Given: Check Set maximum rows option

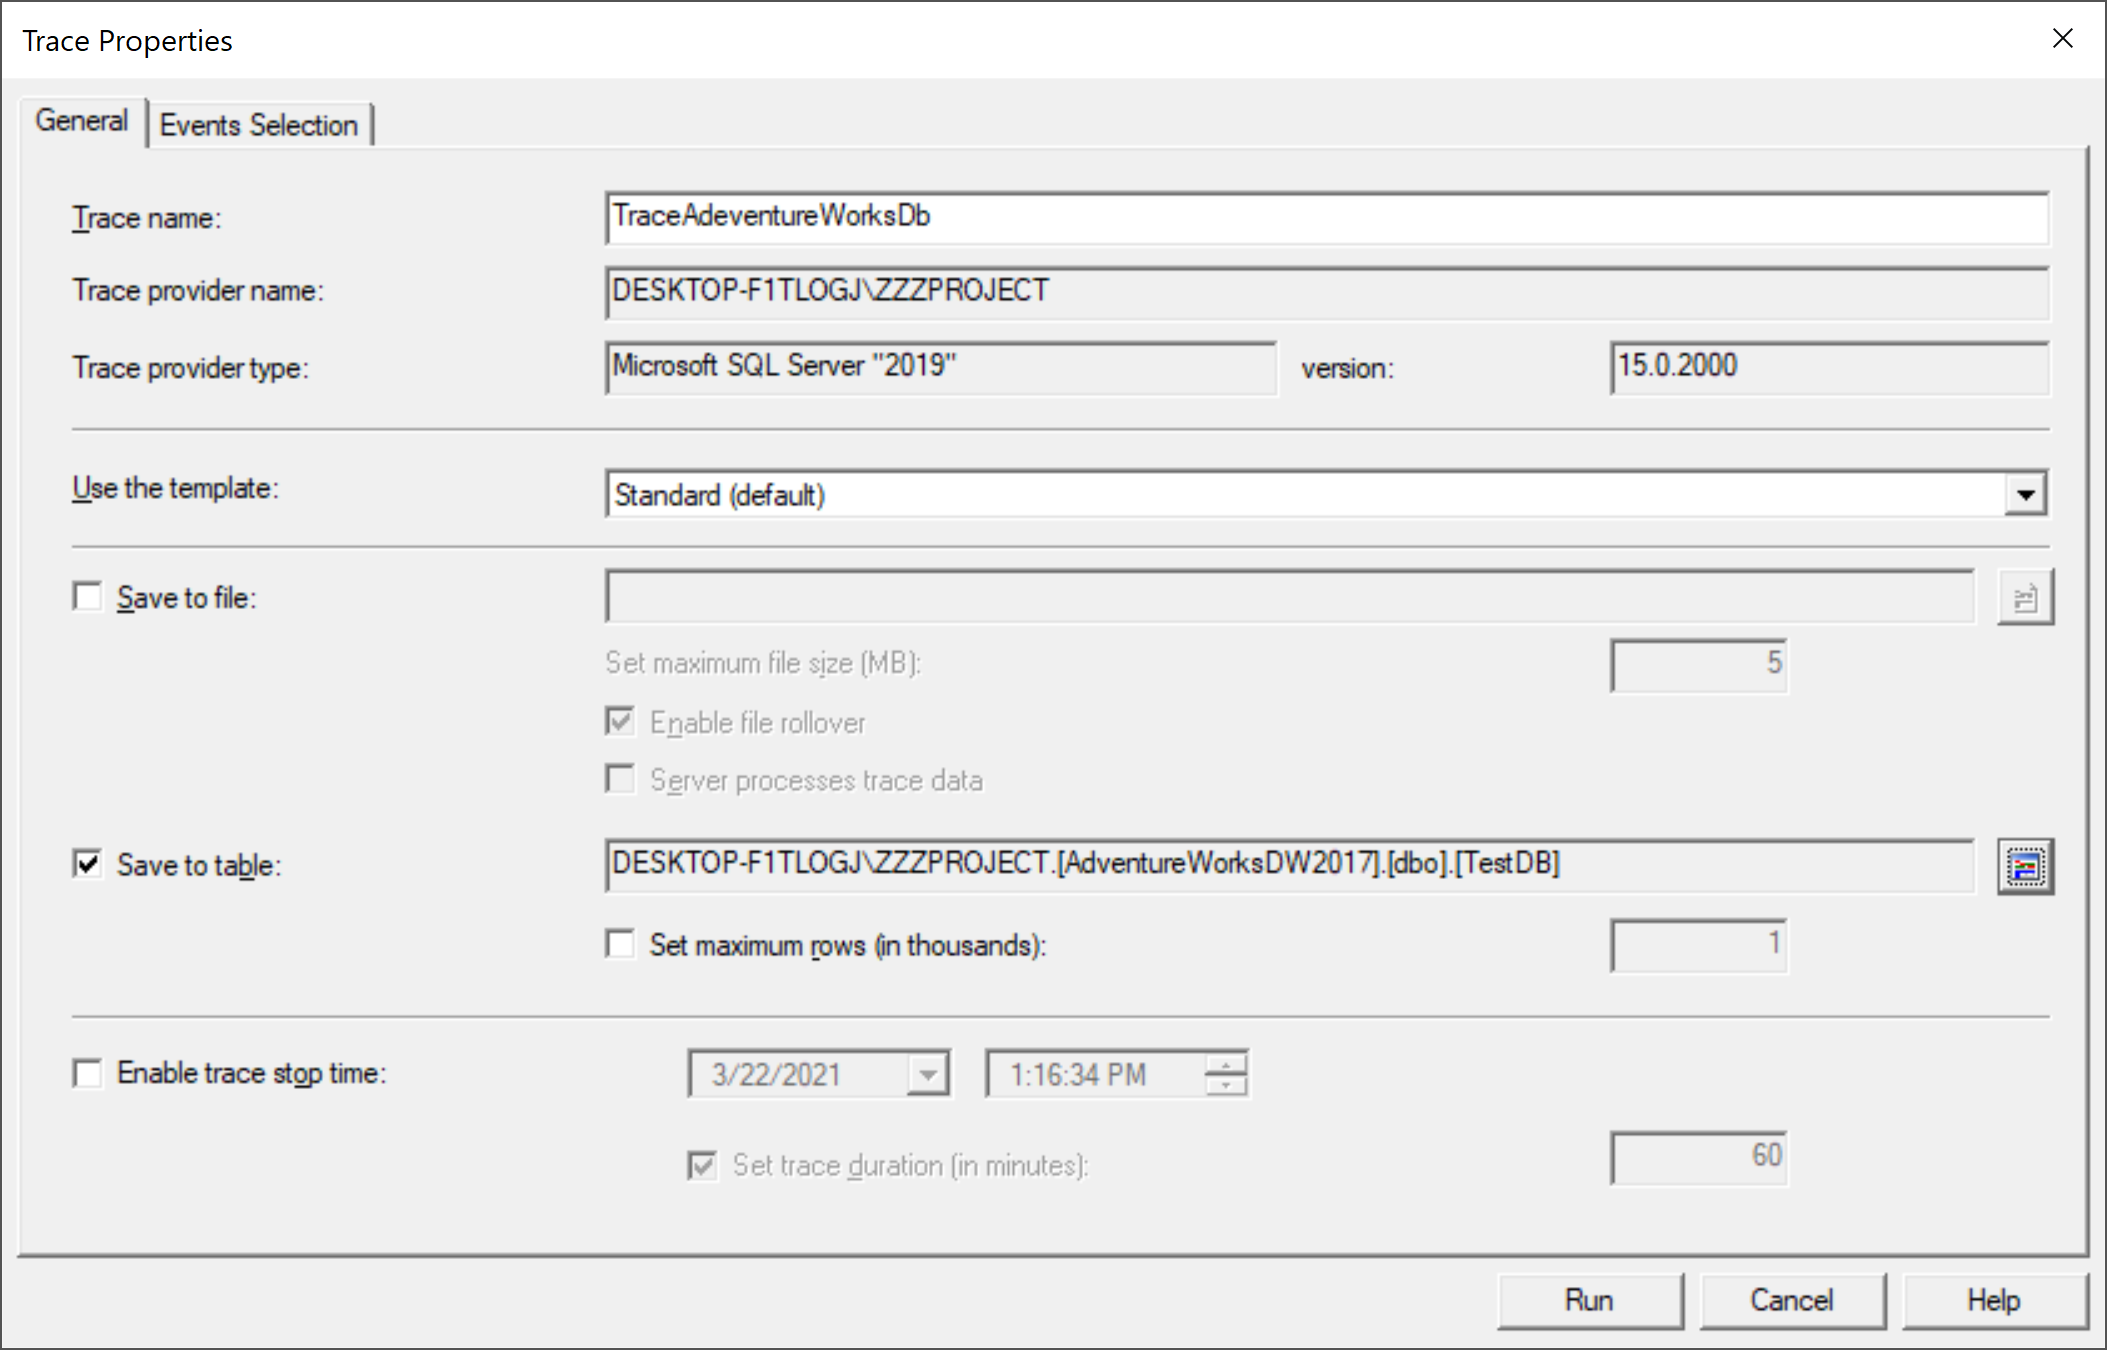Looking at the screenshot, I should pyautogui.click(x=620, y=944).
